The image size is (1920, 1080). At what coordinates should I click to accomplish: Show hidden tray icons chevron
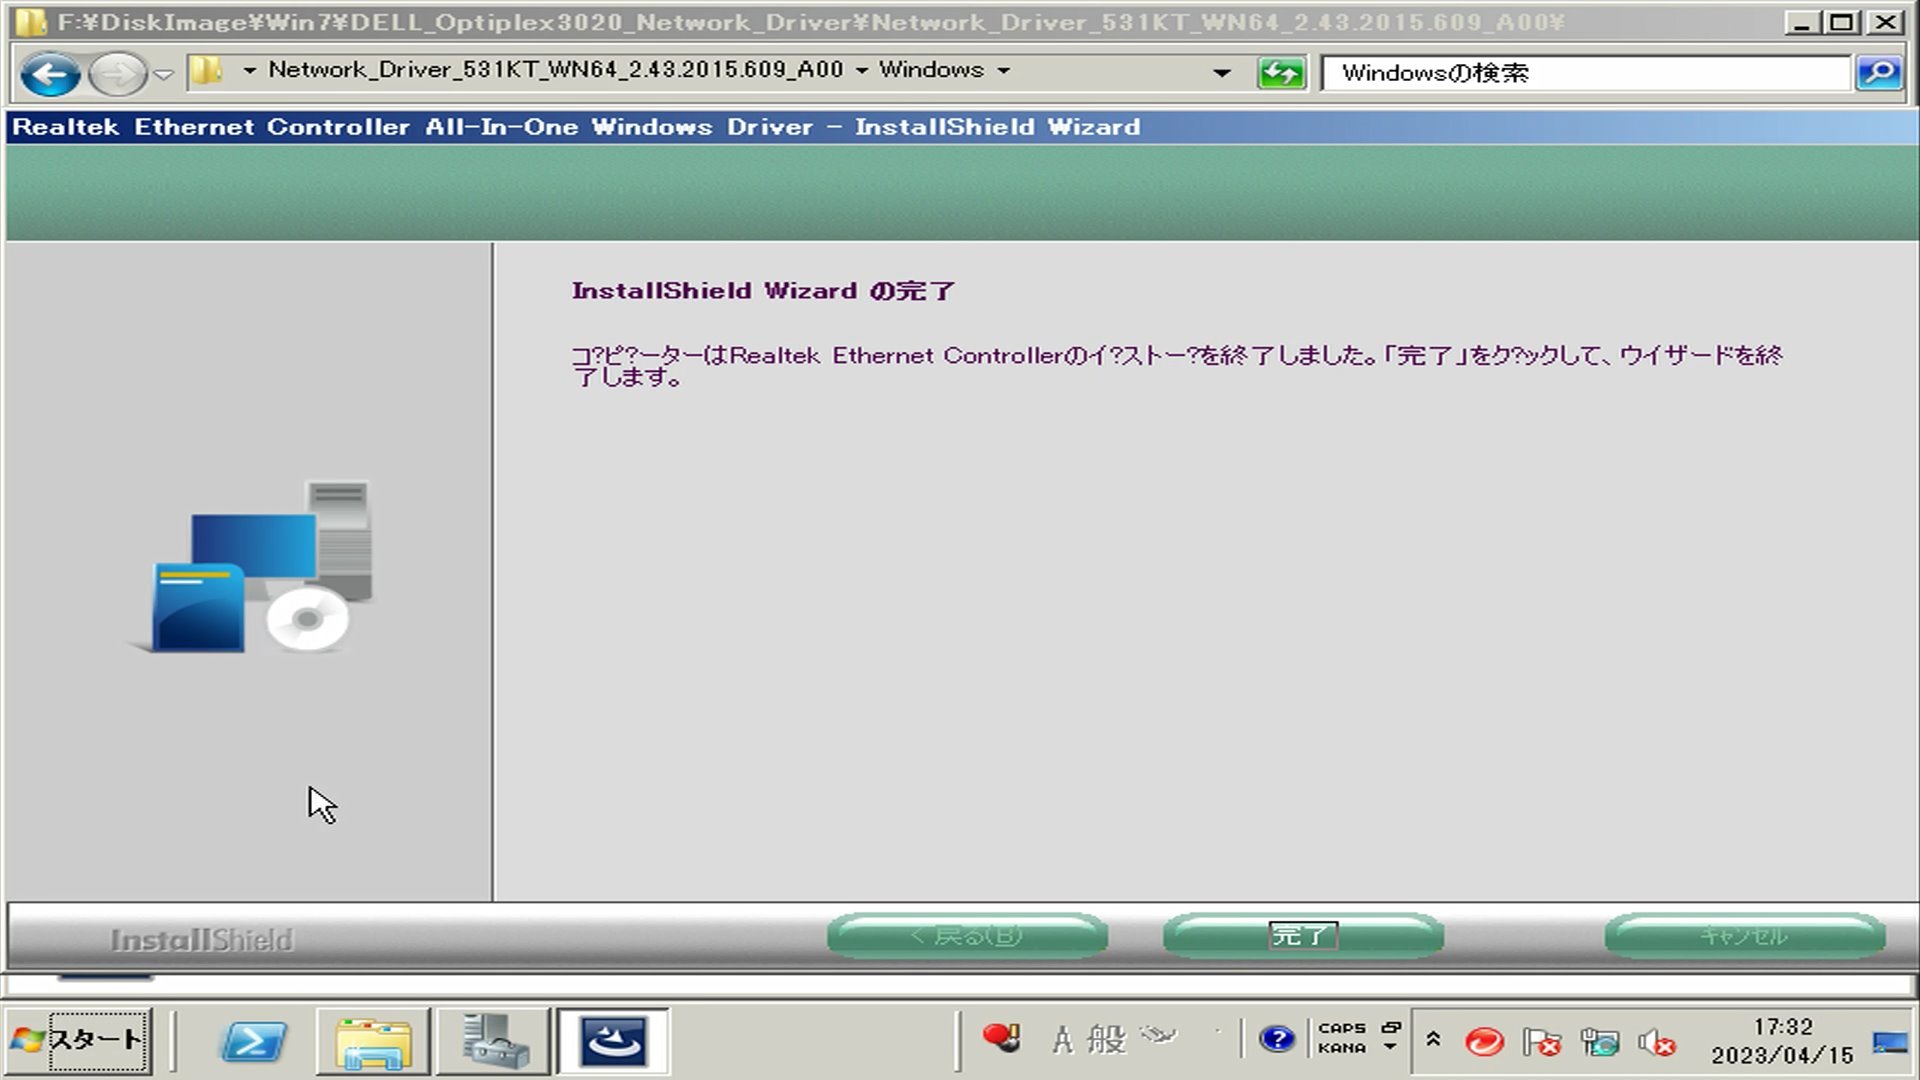point(1433,1040)
